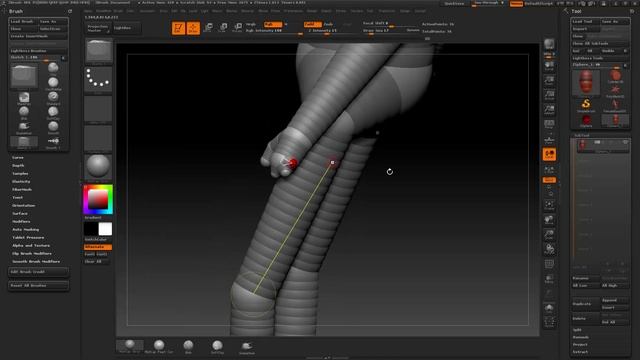This screenshot has width=640, height=360.
Task: Click the right shelf Rotate view icon
Action: click(549, 249)
